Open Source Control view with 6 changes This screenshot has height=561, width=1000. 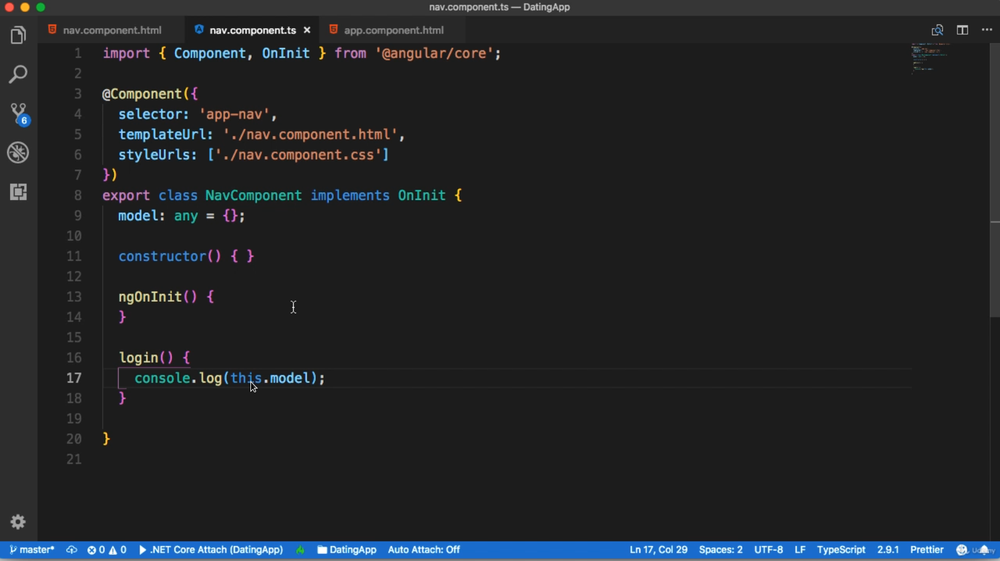coord(18,113)
